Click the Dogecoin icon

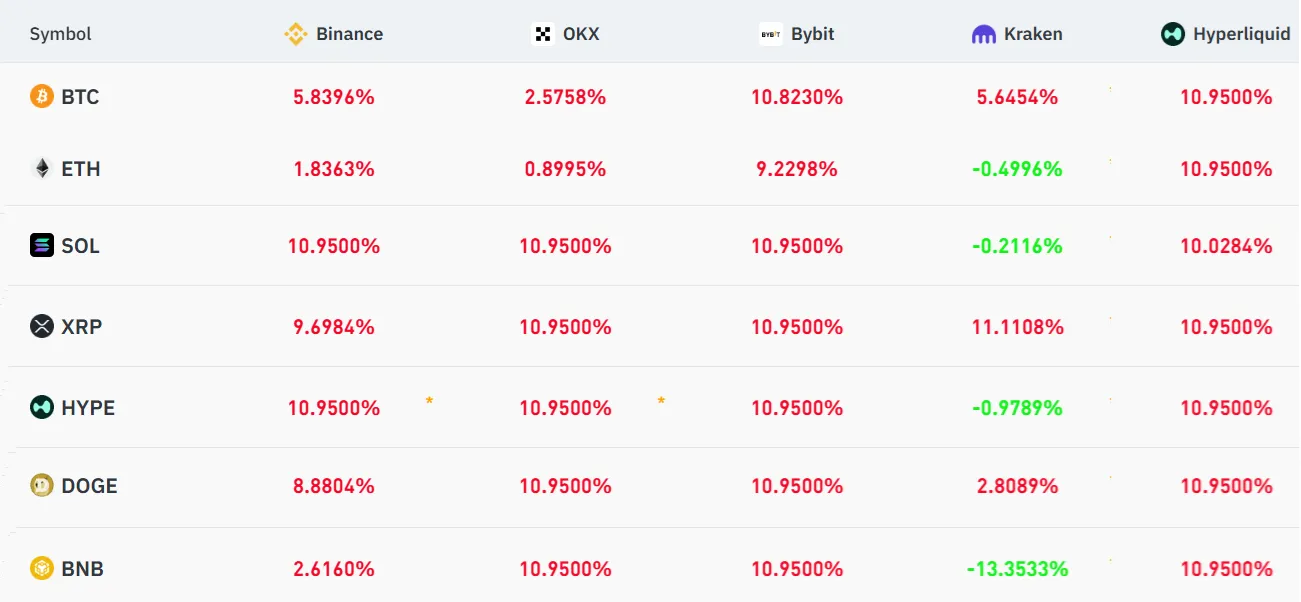coord(41,486)
